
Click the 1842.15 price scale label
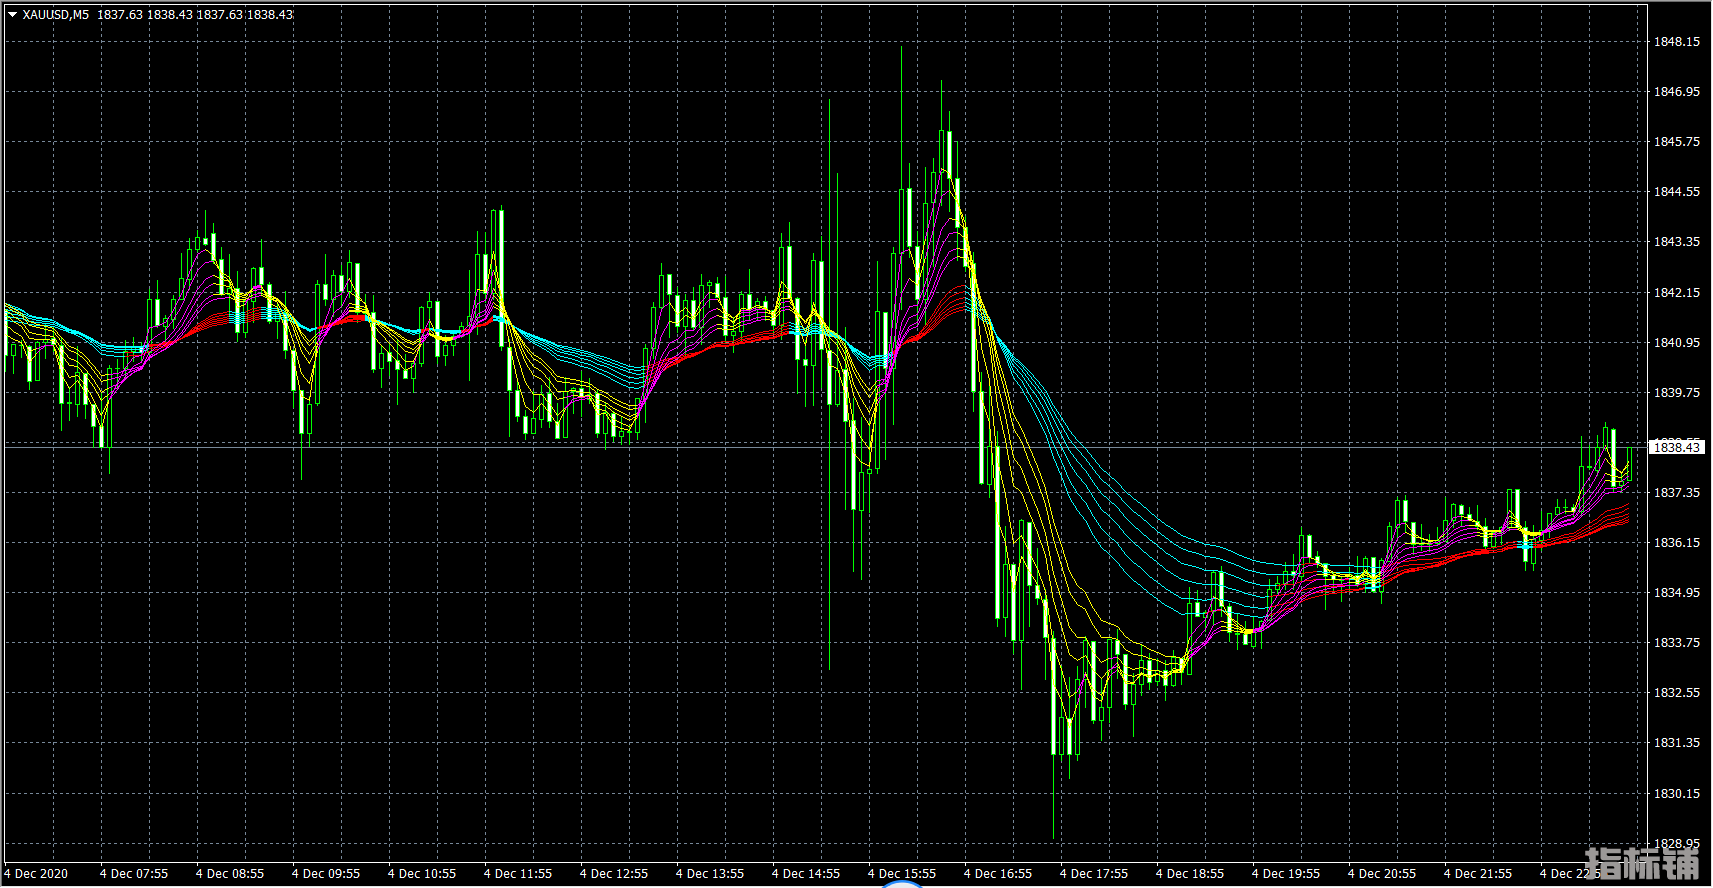[x=1676, y=293]
